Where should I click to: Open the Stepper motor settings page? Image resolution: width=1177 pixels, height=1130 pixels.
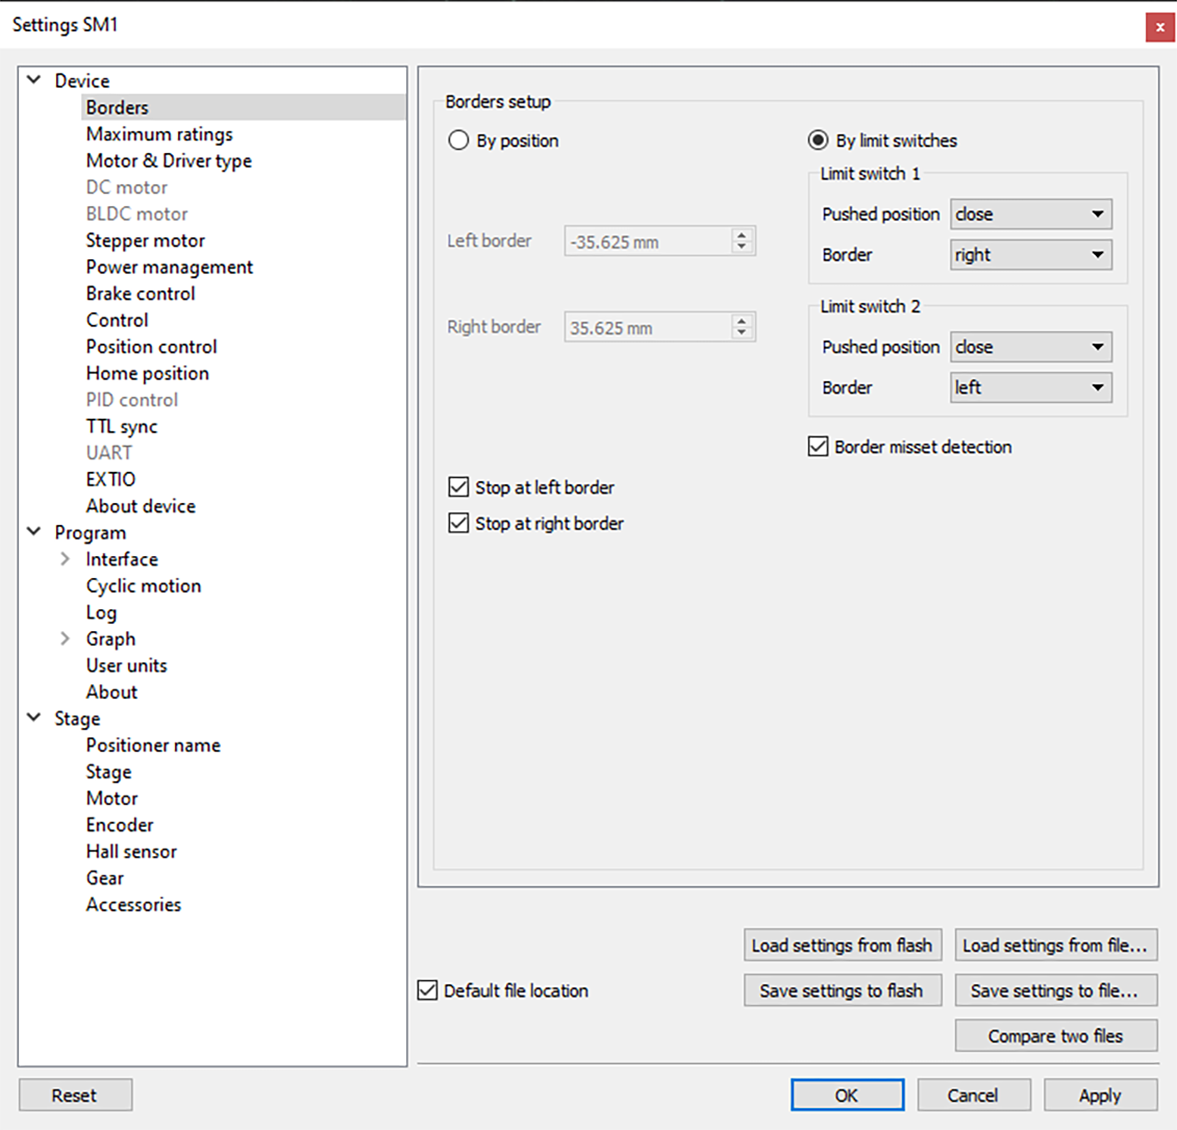click(145, 240)
